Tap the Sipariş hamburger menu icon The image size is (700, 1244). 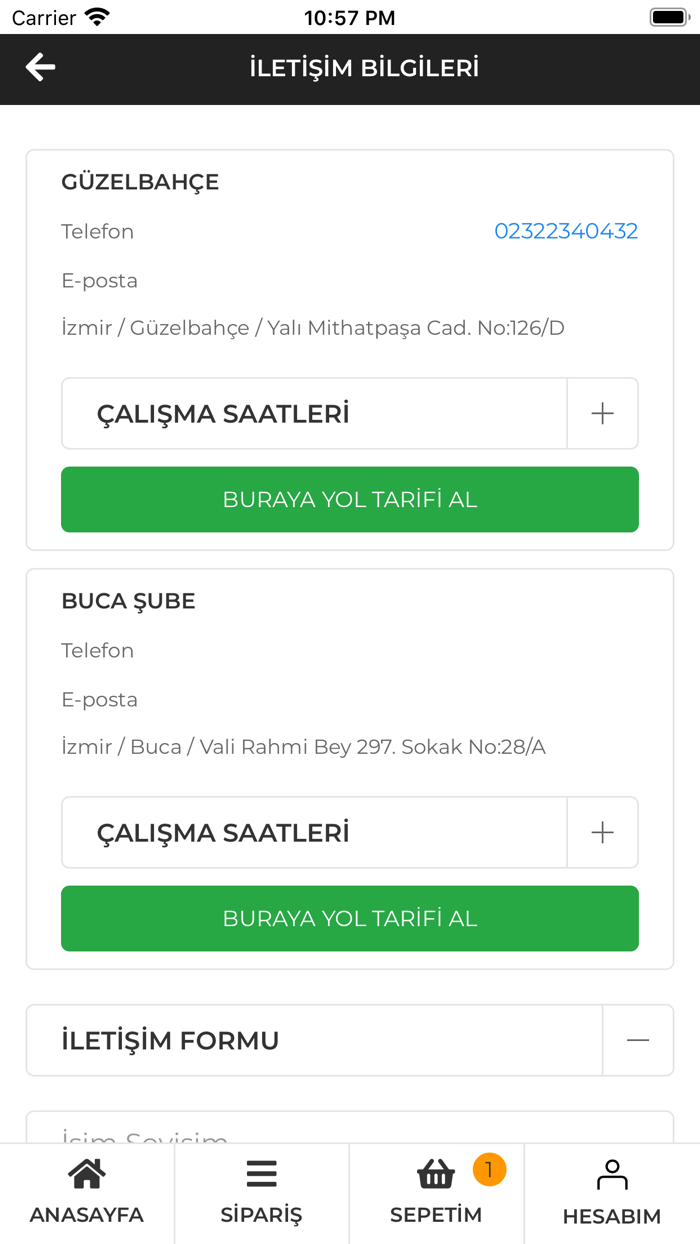(261, 1174)
